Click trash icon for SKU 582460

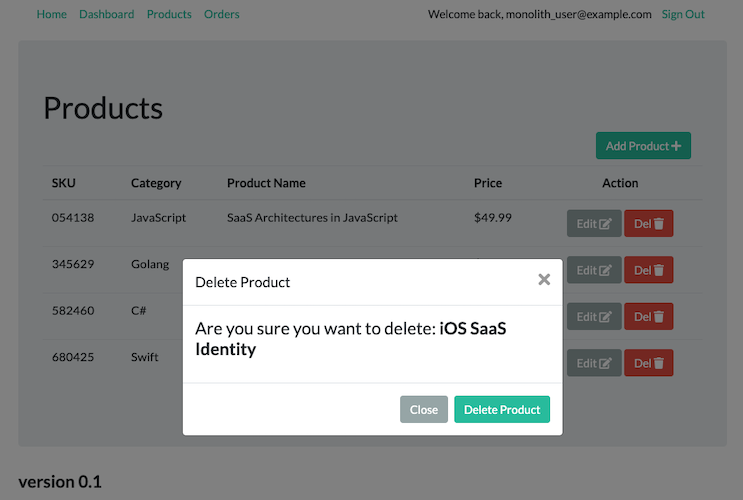tap(659, 317)
